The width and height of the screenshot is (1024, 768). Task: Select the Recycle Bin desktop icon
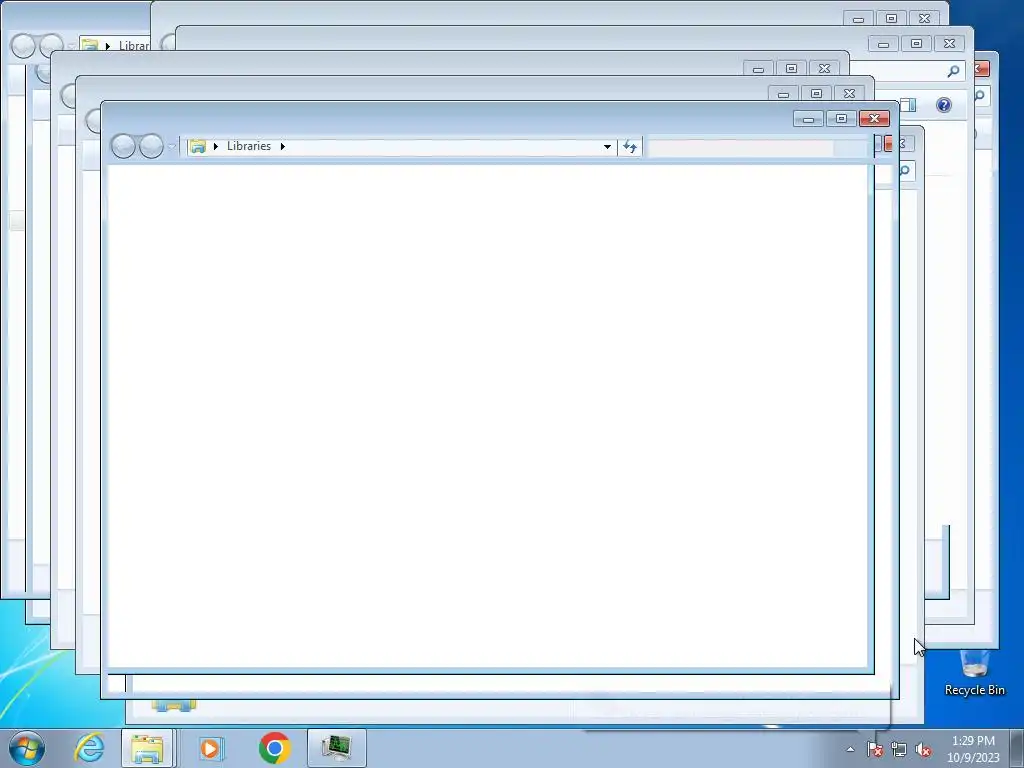pos(974,672)
